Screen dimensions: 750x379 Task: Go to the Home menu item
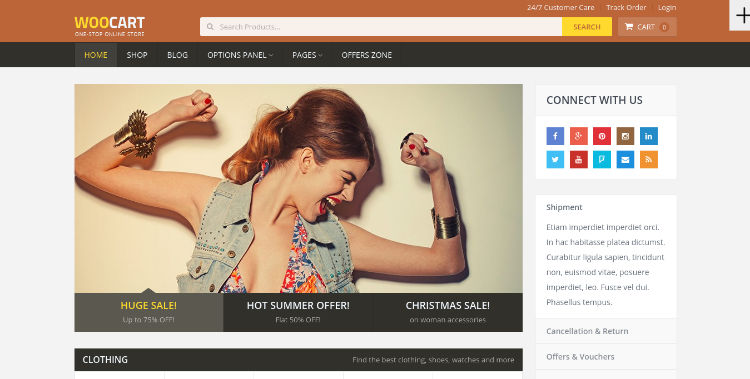pyautogui.click(x=96, y=55)
